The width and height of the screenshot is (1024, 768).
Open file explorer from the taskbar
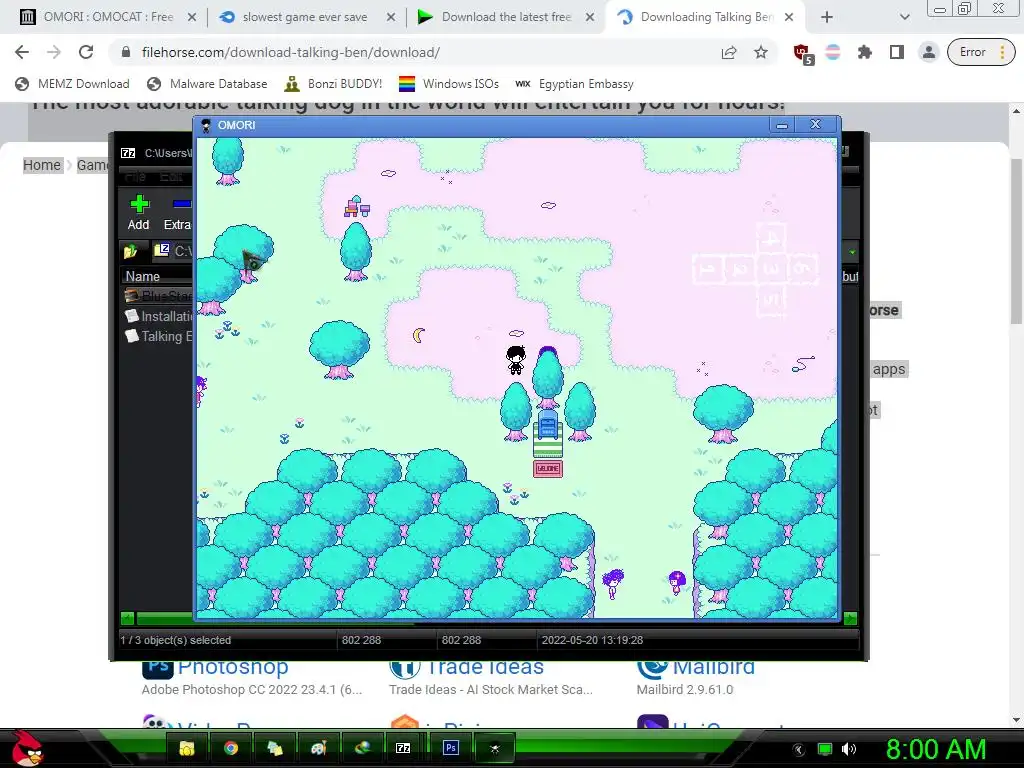click(x=187, y=748)
